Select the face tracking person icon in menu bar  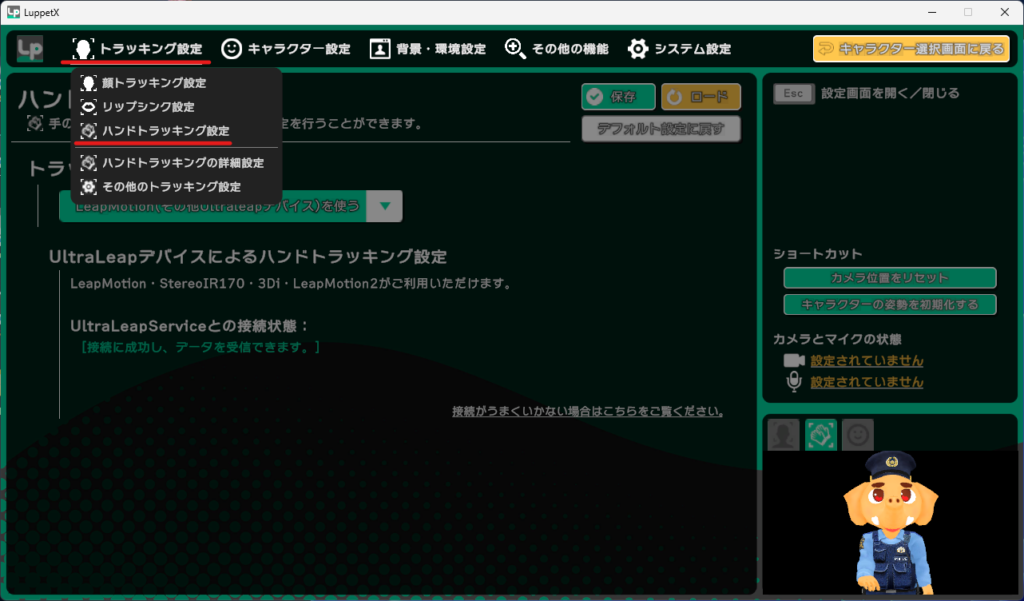coord(84,47)
